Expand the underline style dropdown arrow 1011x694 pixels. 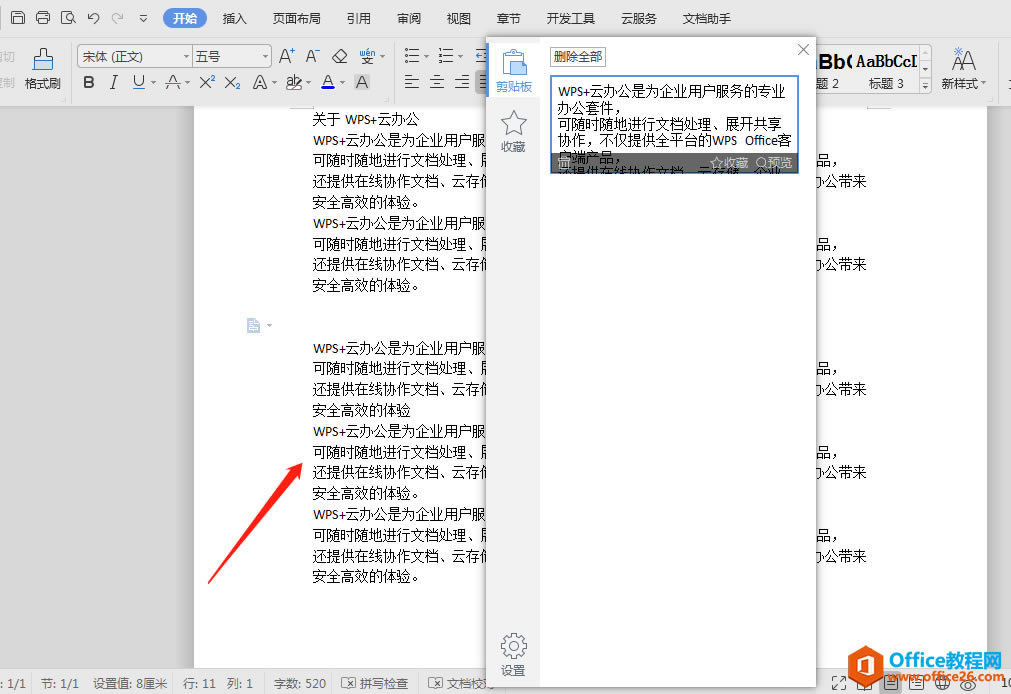(153, 83)
